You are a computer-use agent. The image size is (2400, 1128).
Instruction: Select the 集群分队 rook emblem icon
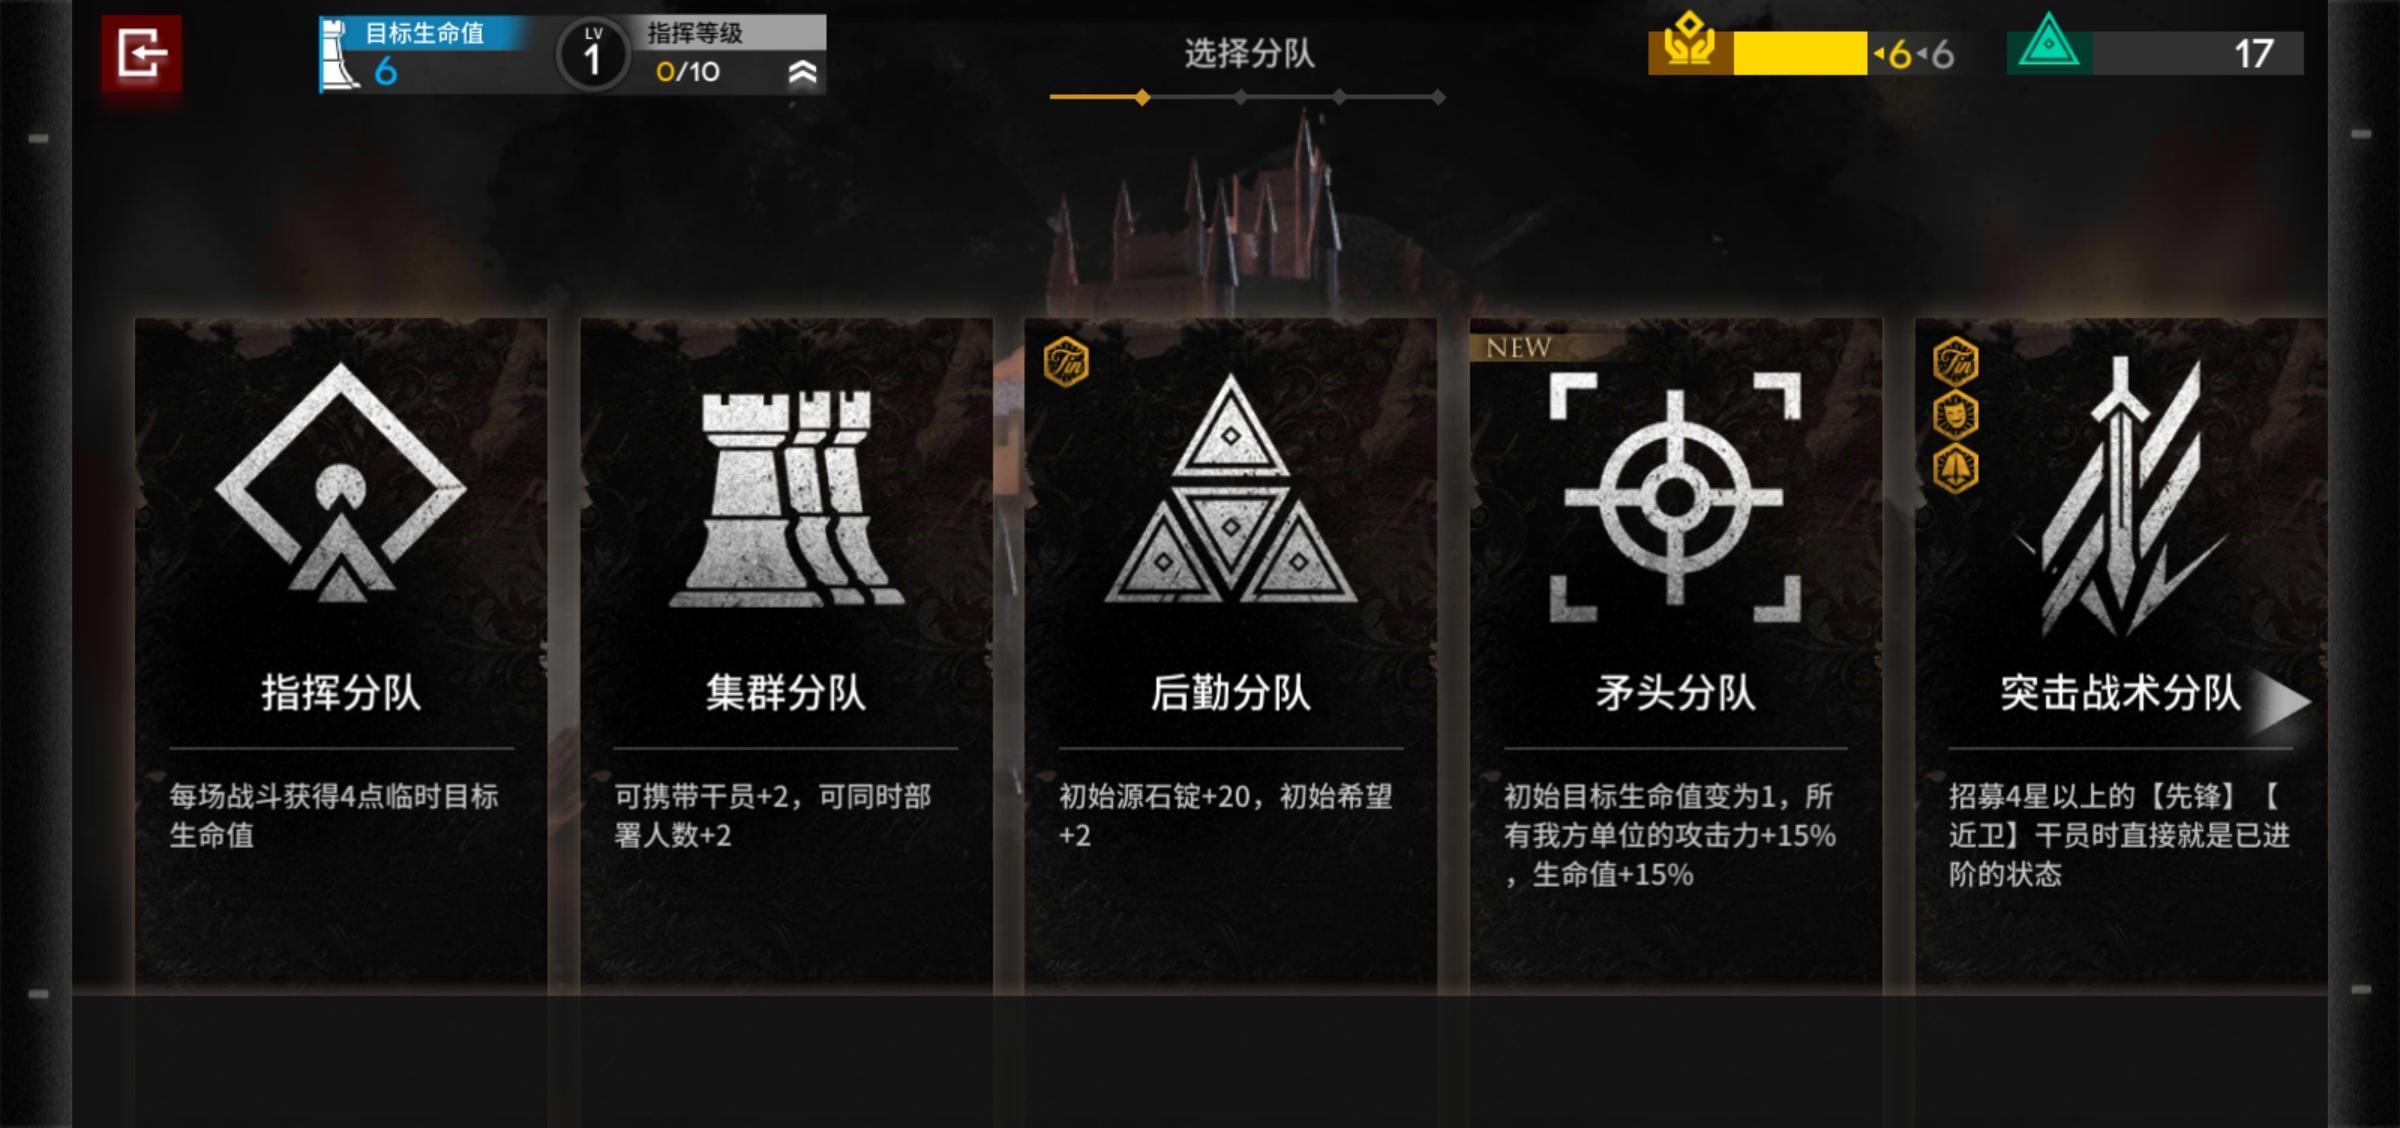[786, 499]
